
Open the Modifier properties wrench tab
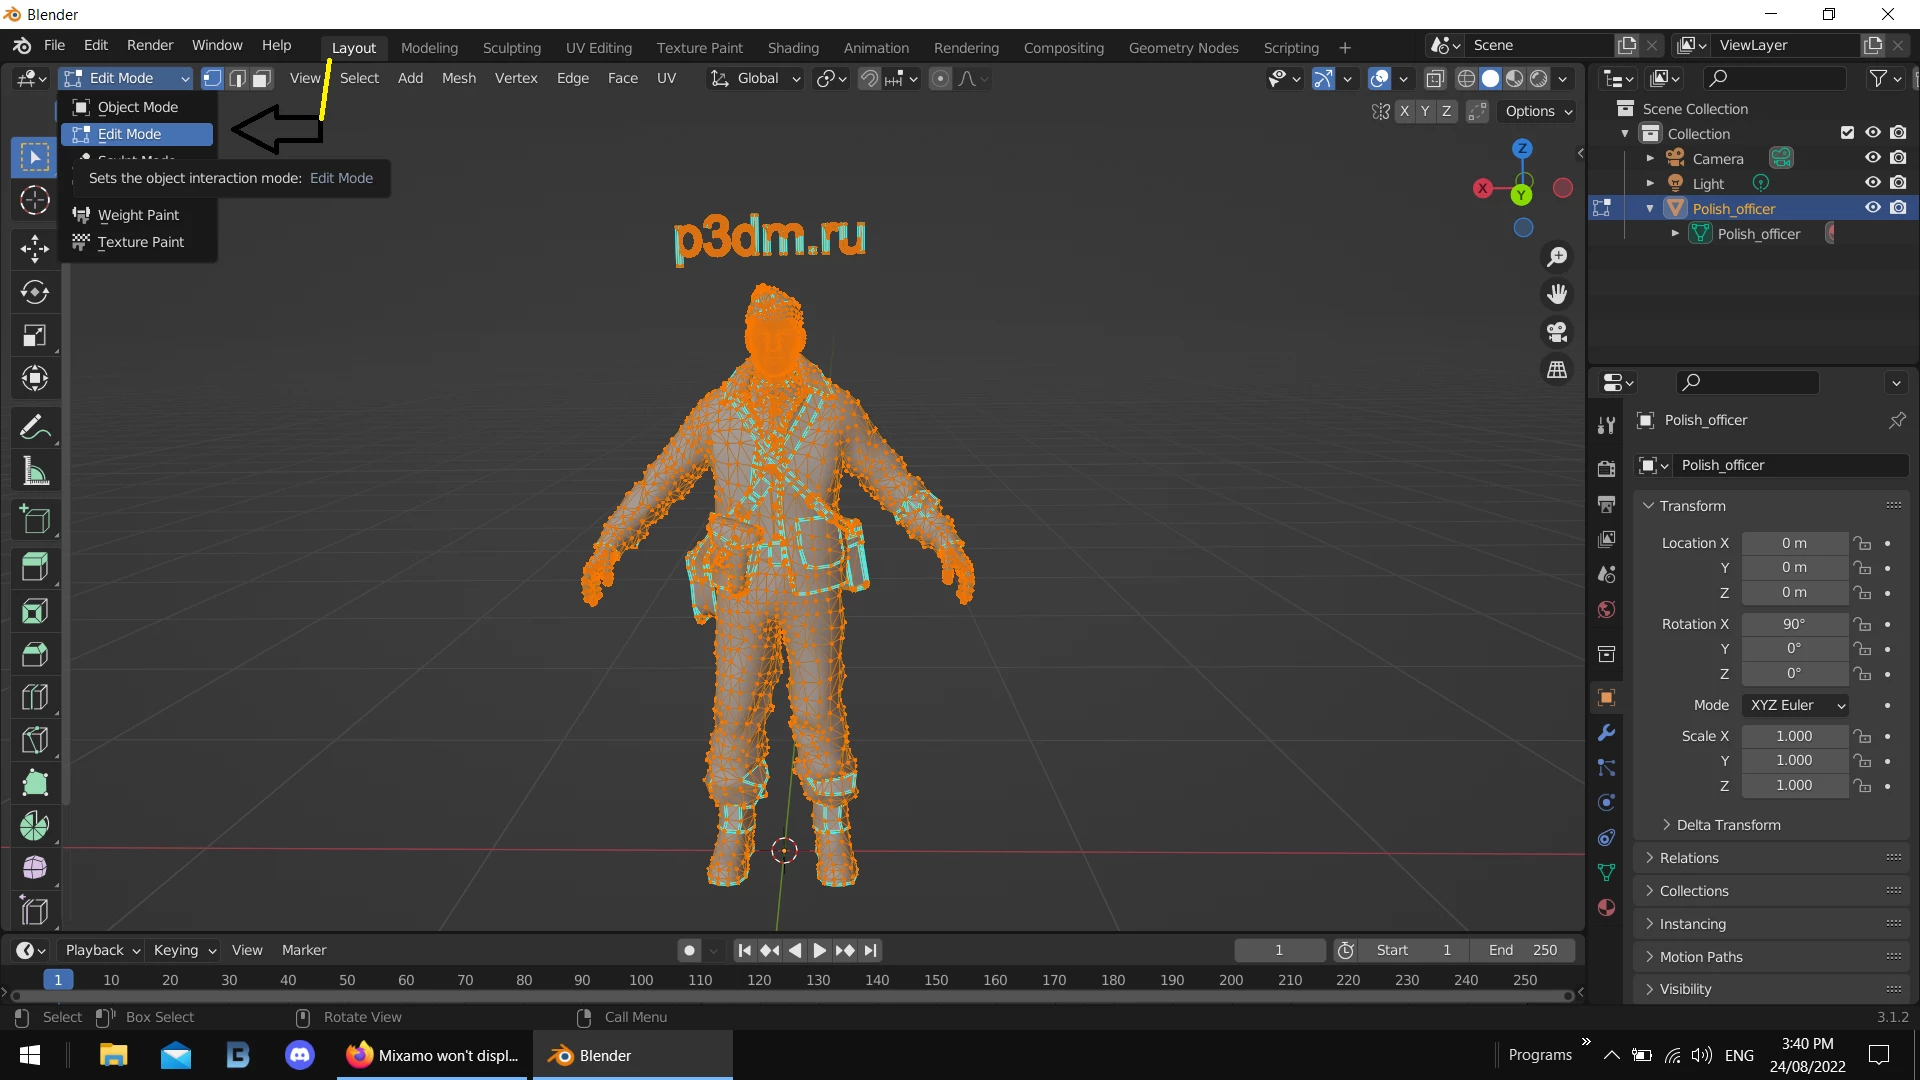[1606, 733]
